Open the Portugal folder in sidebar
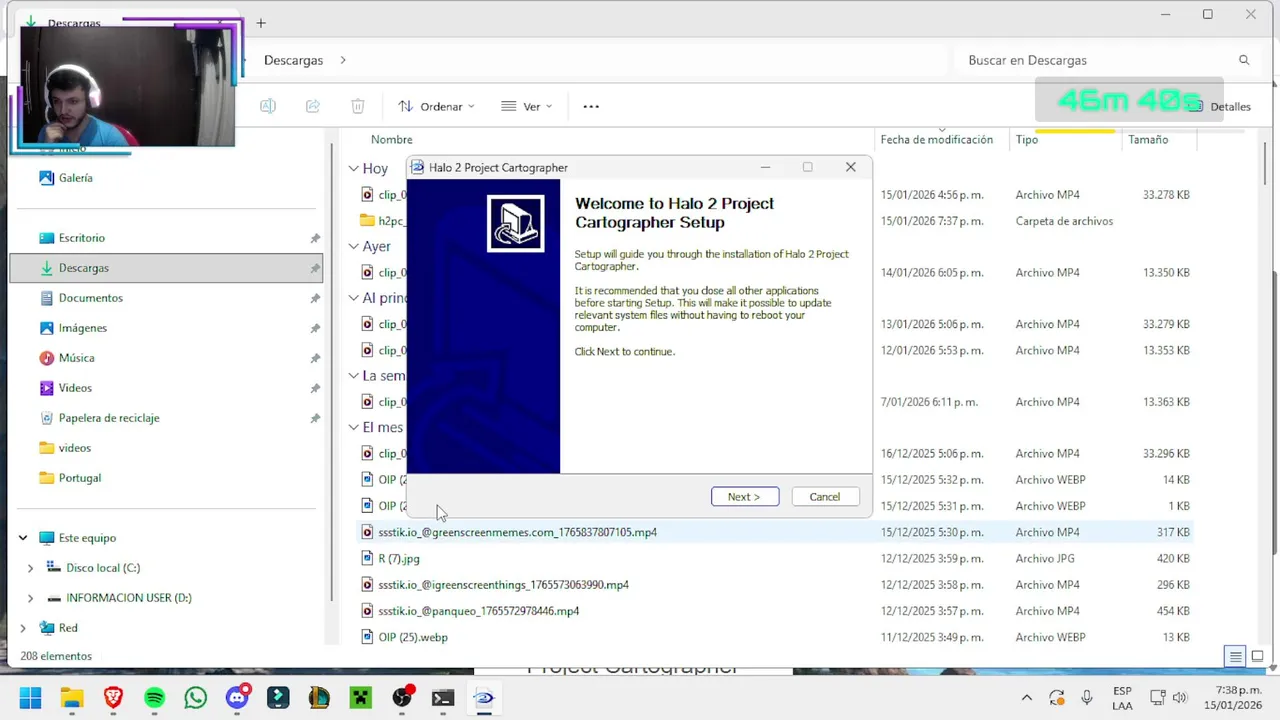The image size is (1280, 720). click(x=79, y=478)
